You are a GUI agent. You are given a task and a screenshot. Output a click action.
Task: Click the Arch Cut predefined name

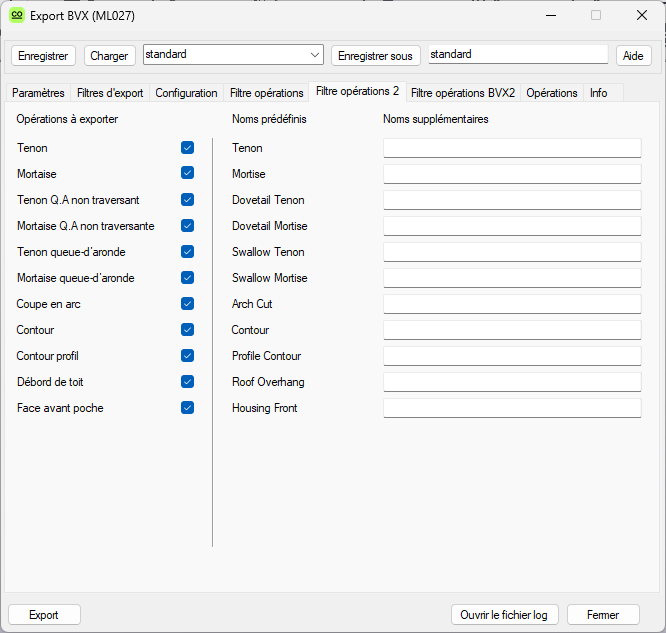point(252,304)
